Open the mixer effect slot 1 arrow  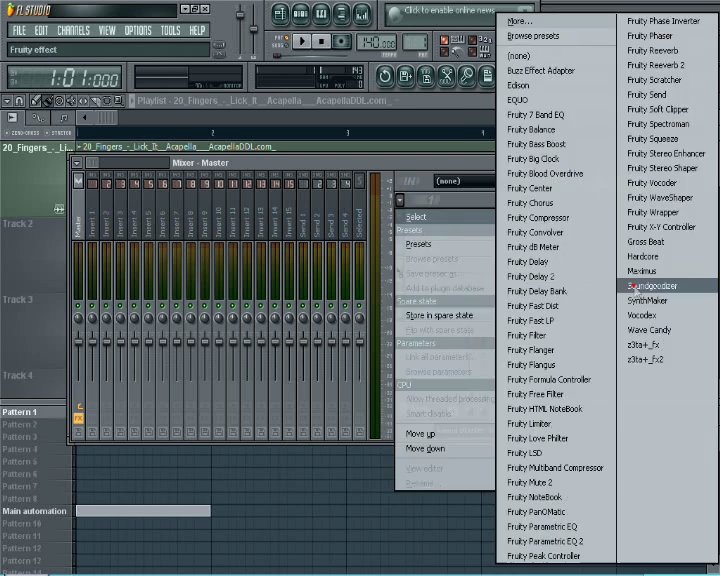pos(400,200)
